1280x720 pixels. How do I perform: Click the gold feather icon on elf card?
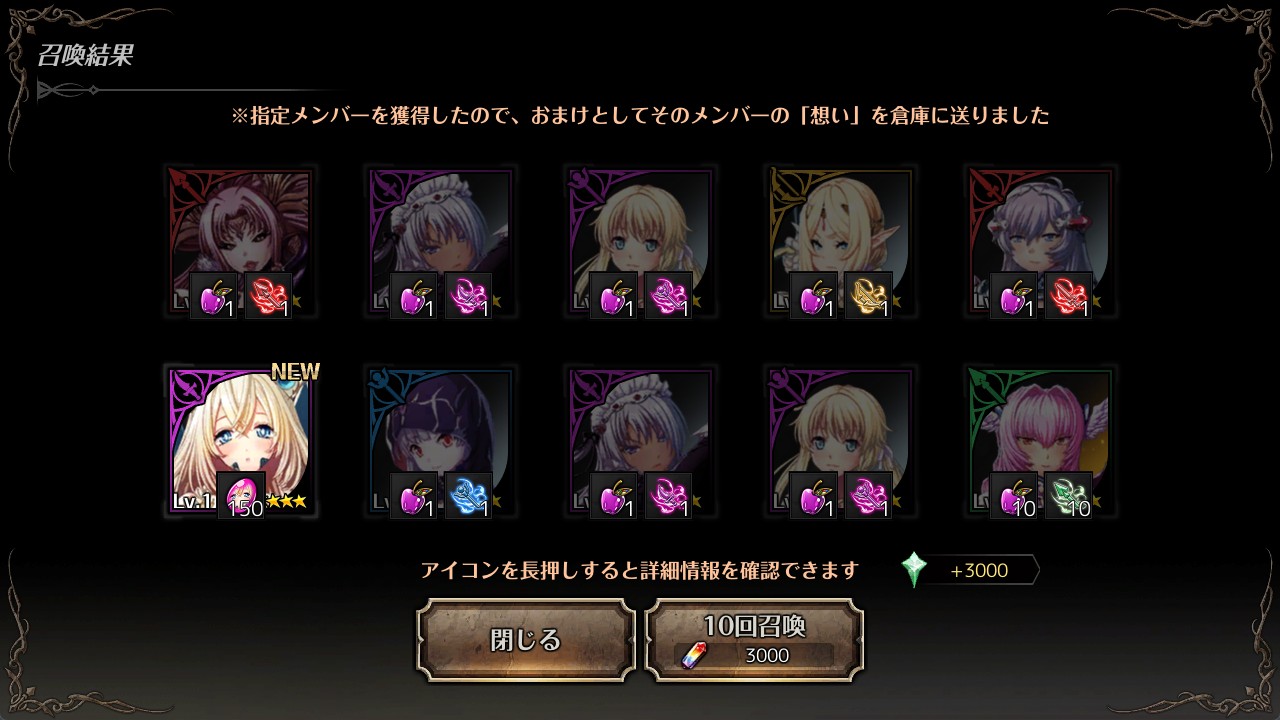click(868, 295)
